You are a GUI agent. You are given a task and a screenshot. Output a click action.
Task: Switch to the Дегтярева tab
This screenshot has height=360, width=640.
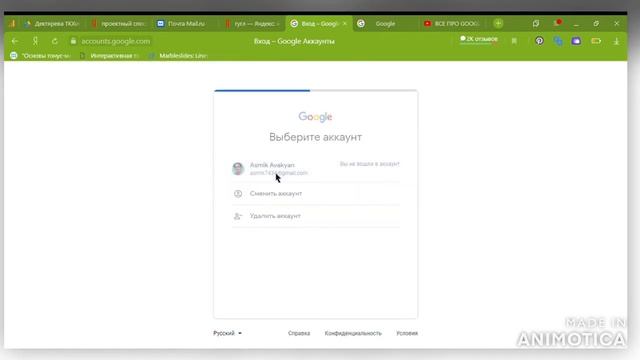(52, 24)
